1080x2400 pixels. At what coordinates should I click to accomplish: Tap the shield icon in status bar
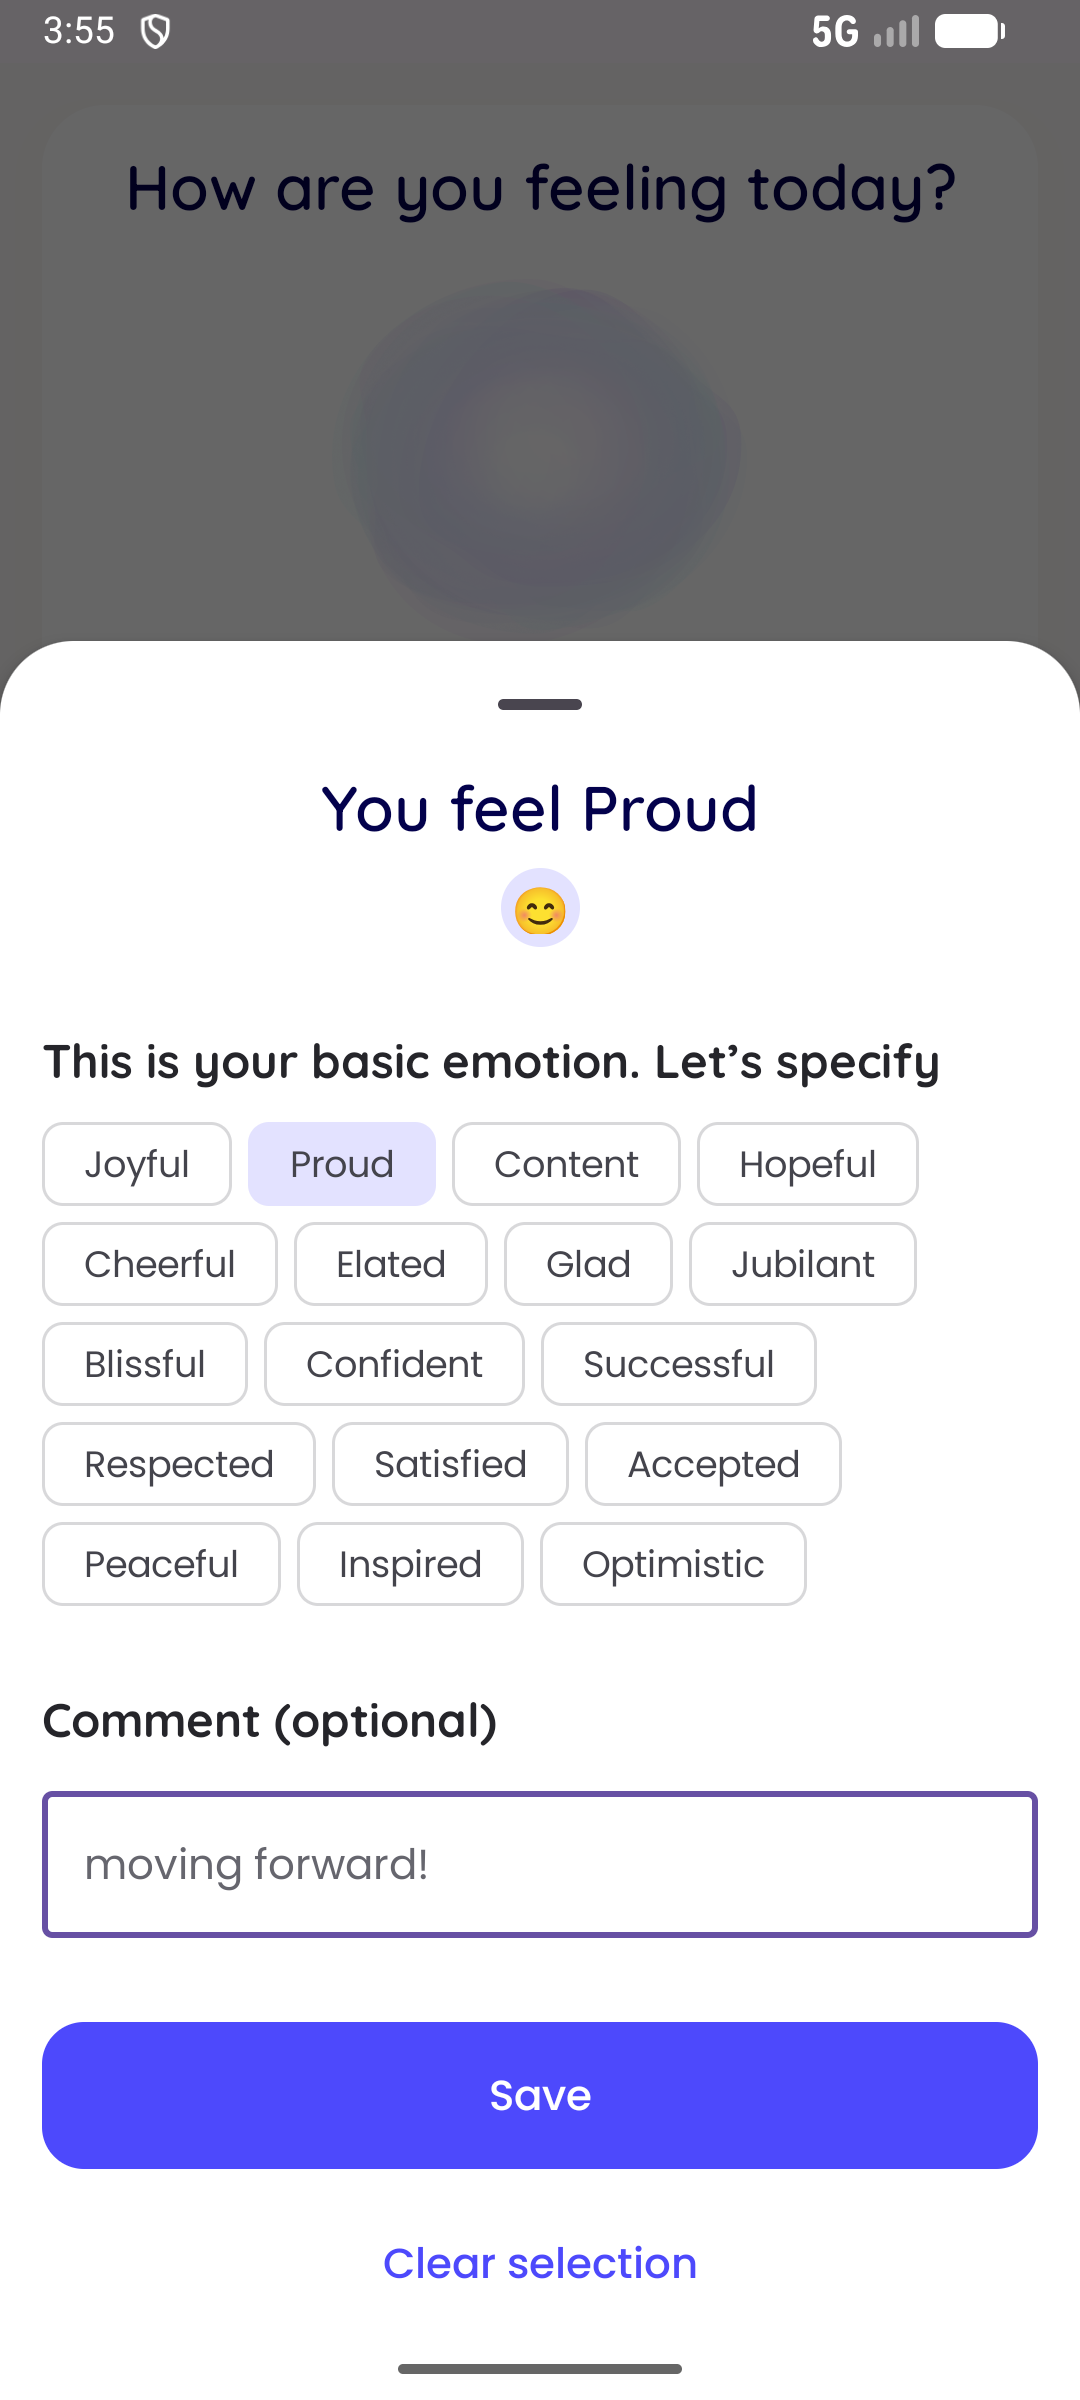(155, 31)
